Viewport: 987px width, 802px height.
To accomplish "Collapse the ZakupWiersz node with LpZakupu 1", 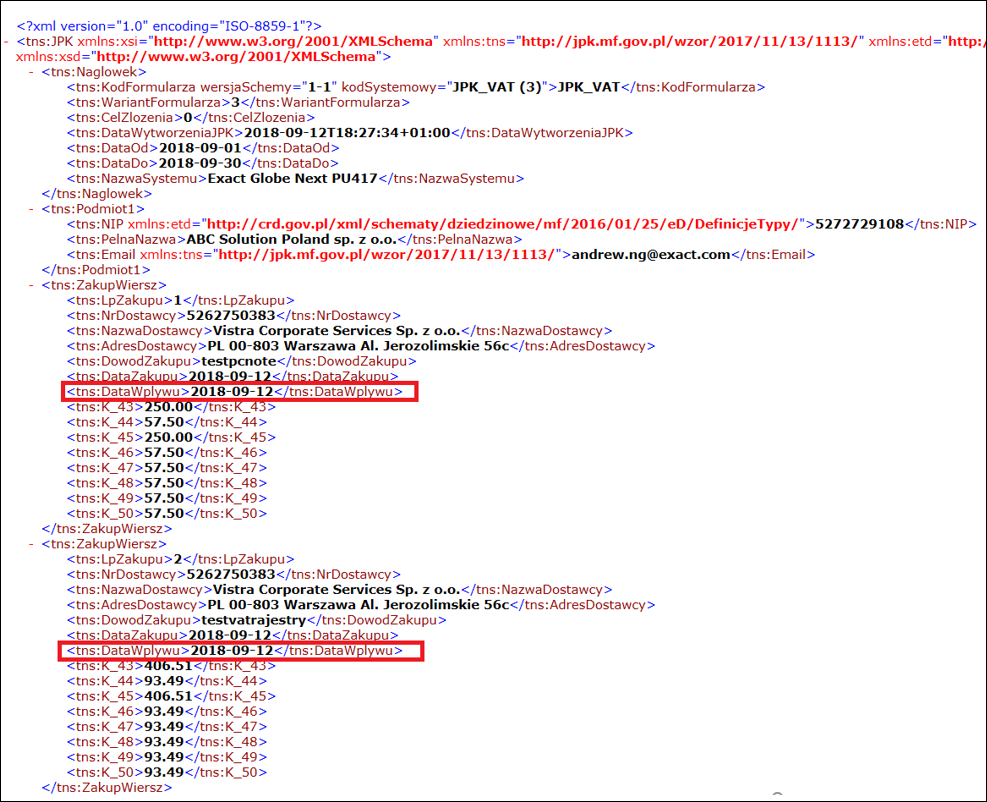I will tap(33, 285).
